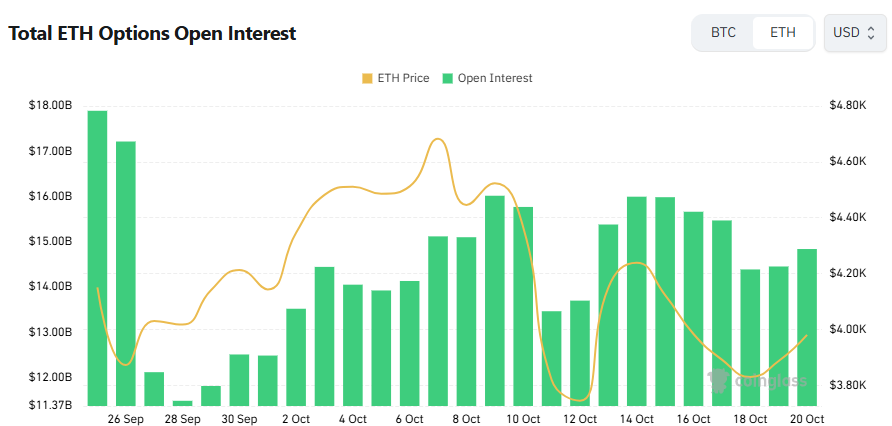Click the bar above 10 Oct label
892x426 pixels.
pyautogui.click(x=523, y=305)
